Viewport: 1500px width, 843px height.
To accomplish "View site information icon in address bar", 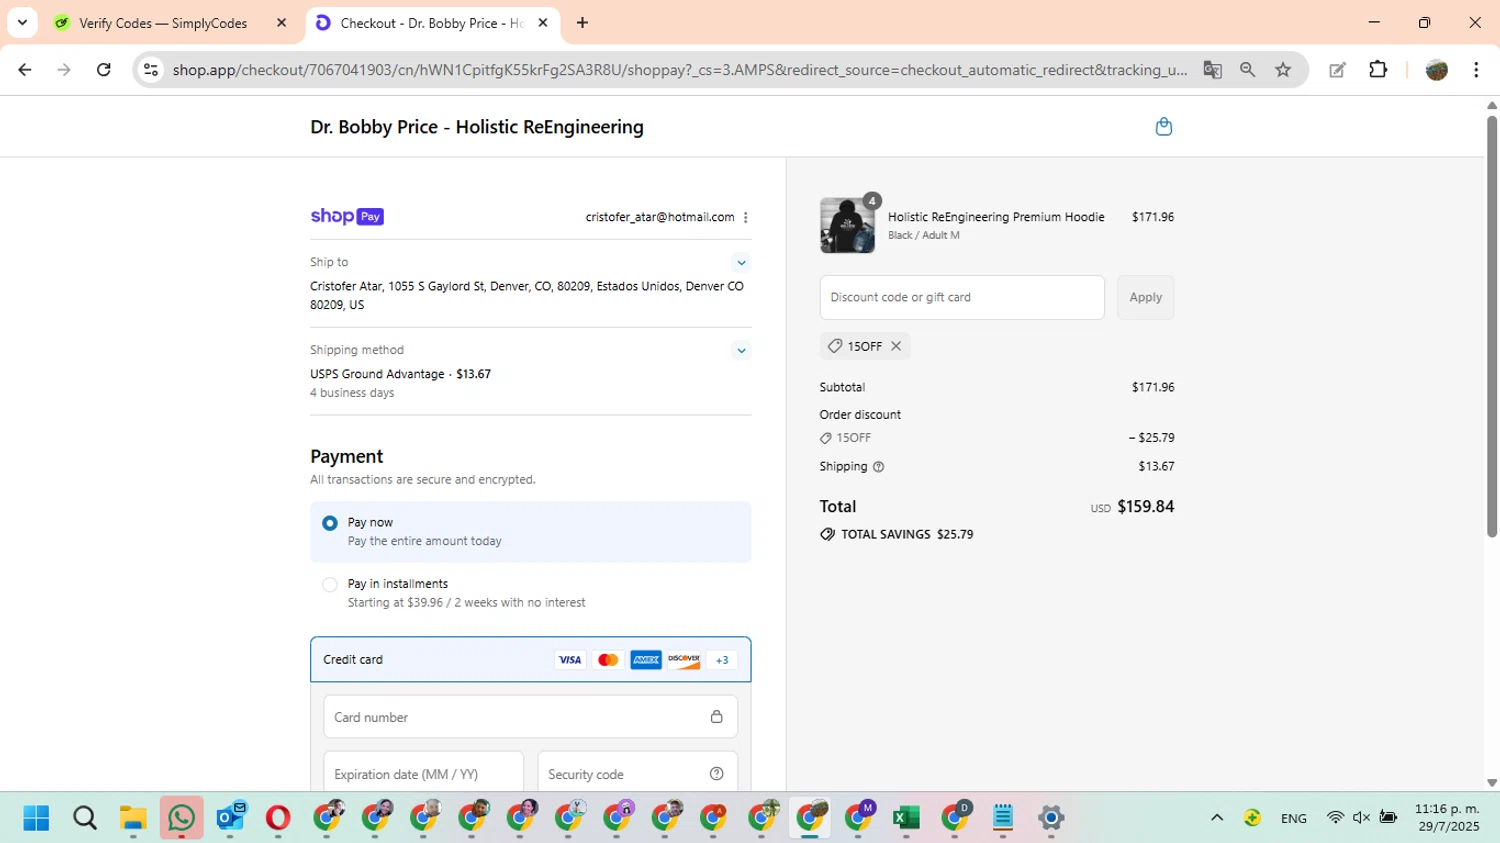I will [x=151, y=70].
